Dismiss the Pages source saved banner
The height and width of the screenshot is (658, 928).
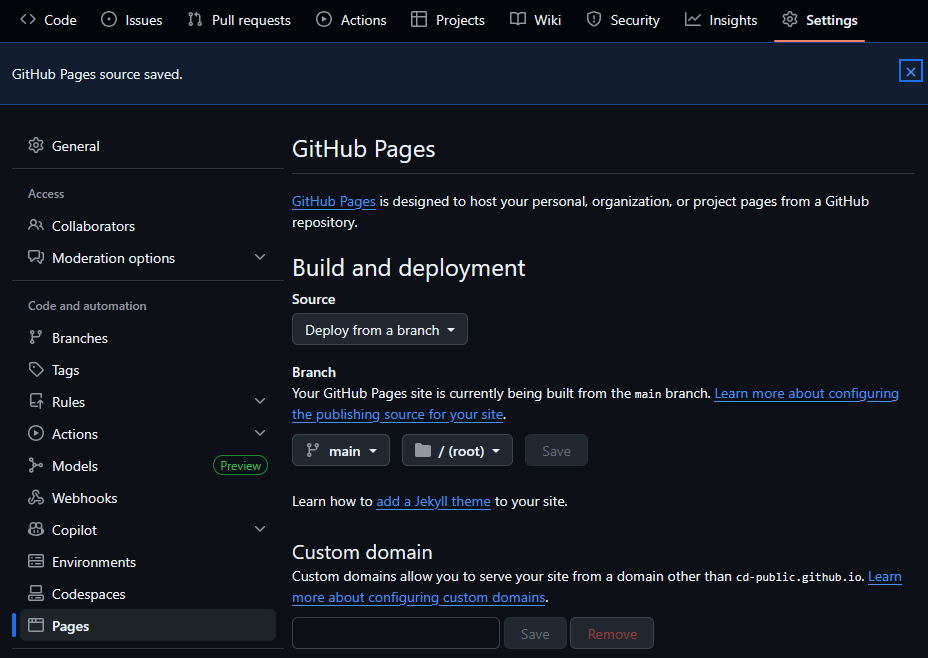click(x=910, y=71)
